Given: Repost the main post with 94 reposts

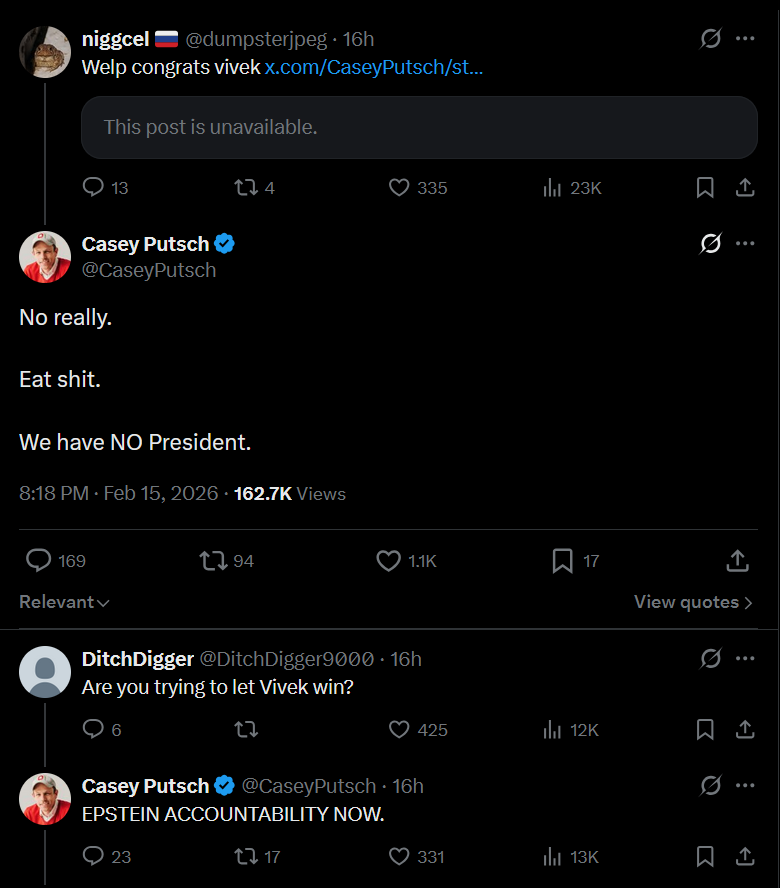Looking at the screenshot, I should point(213,560).
